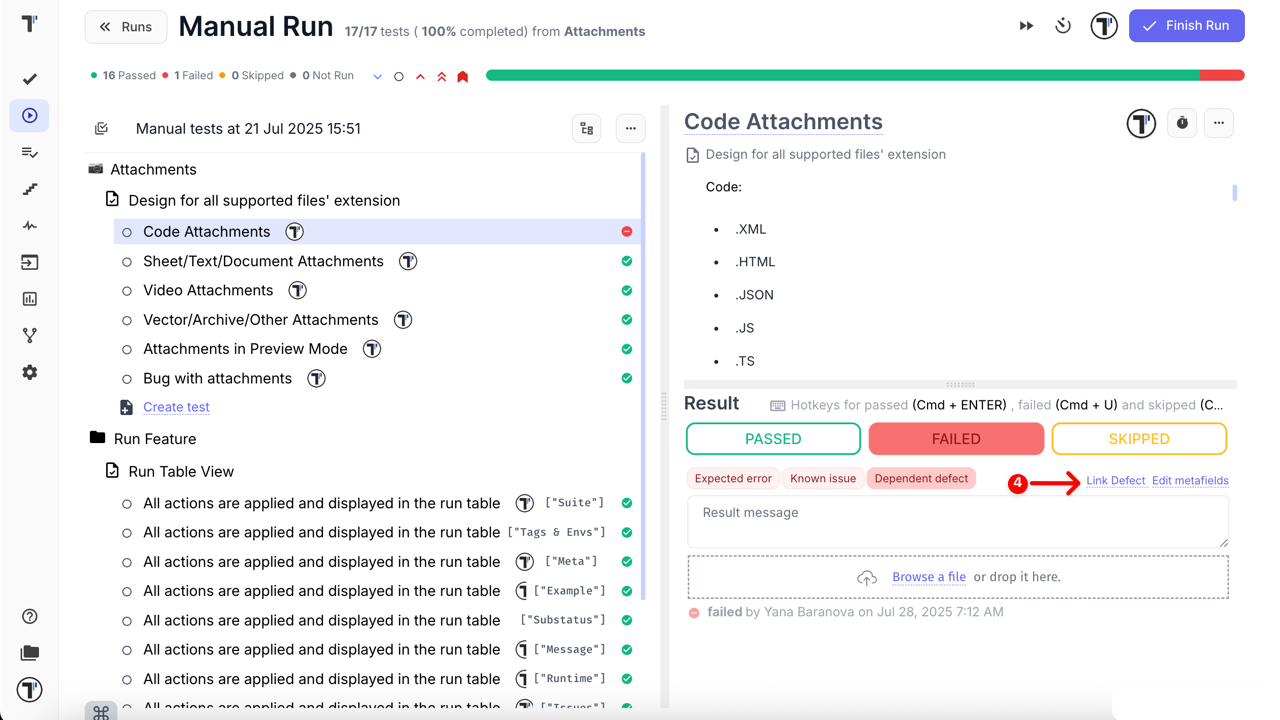Open Sheet/Text/Document Attachments test
The height and width of the screenshot is (720, 1280).
(x=263, y=261)
